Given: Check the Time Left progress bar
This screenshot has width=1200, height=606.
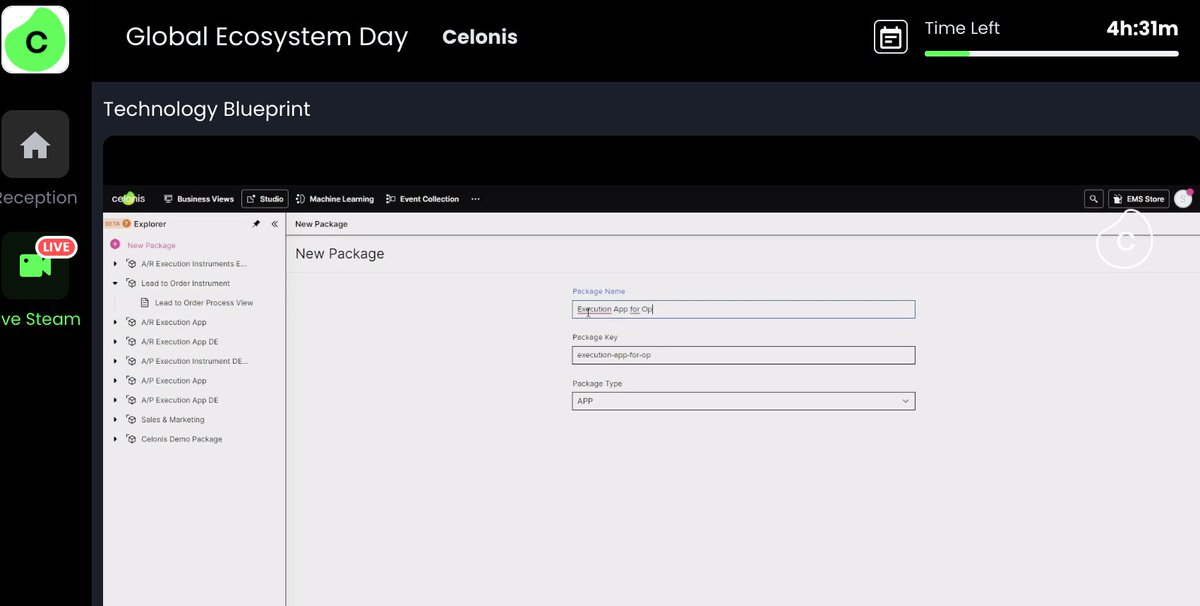Looking at the screenshot, I should coord(1051,52).
